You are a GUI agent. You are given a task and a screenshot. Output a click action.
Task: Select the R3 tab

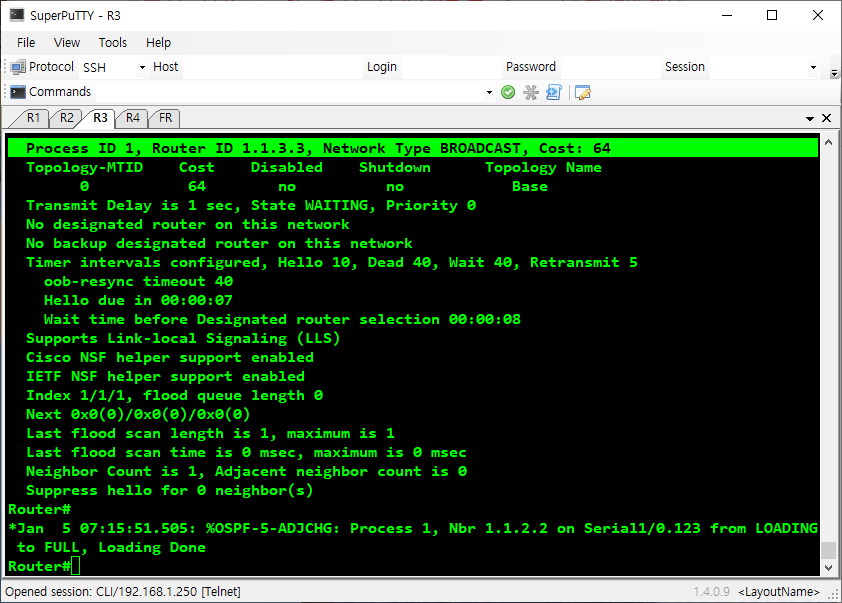click(100, 118)
